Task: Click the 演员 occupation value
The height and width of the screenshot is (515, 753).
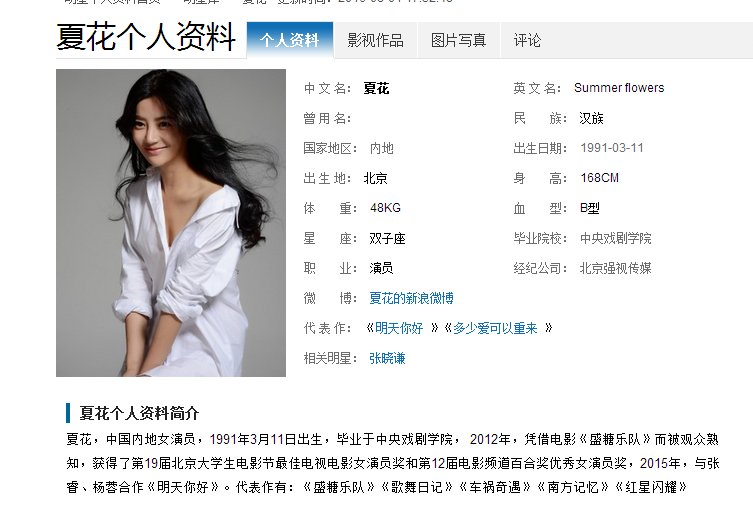Action: coord(381,269)
